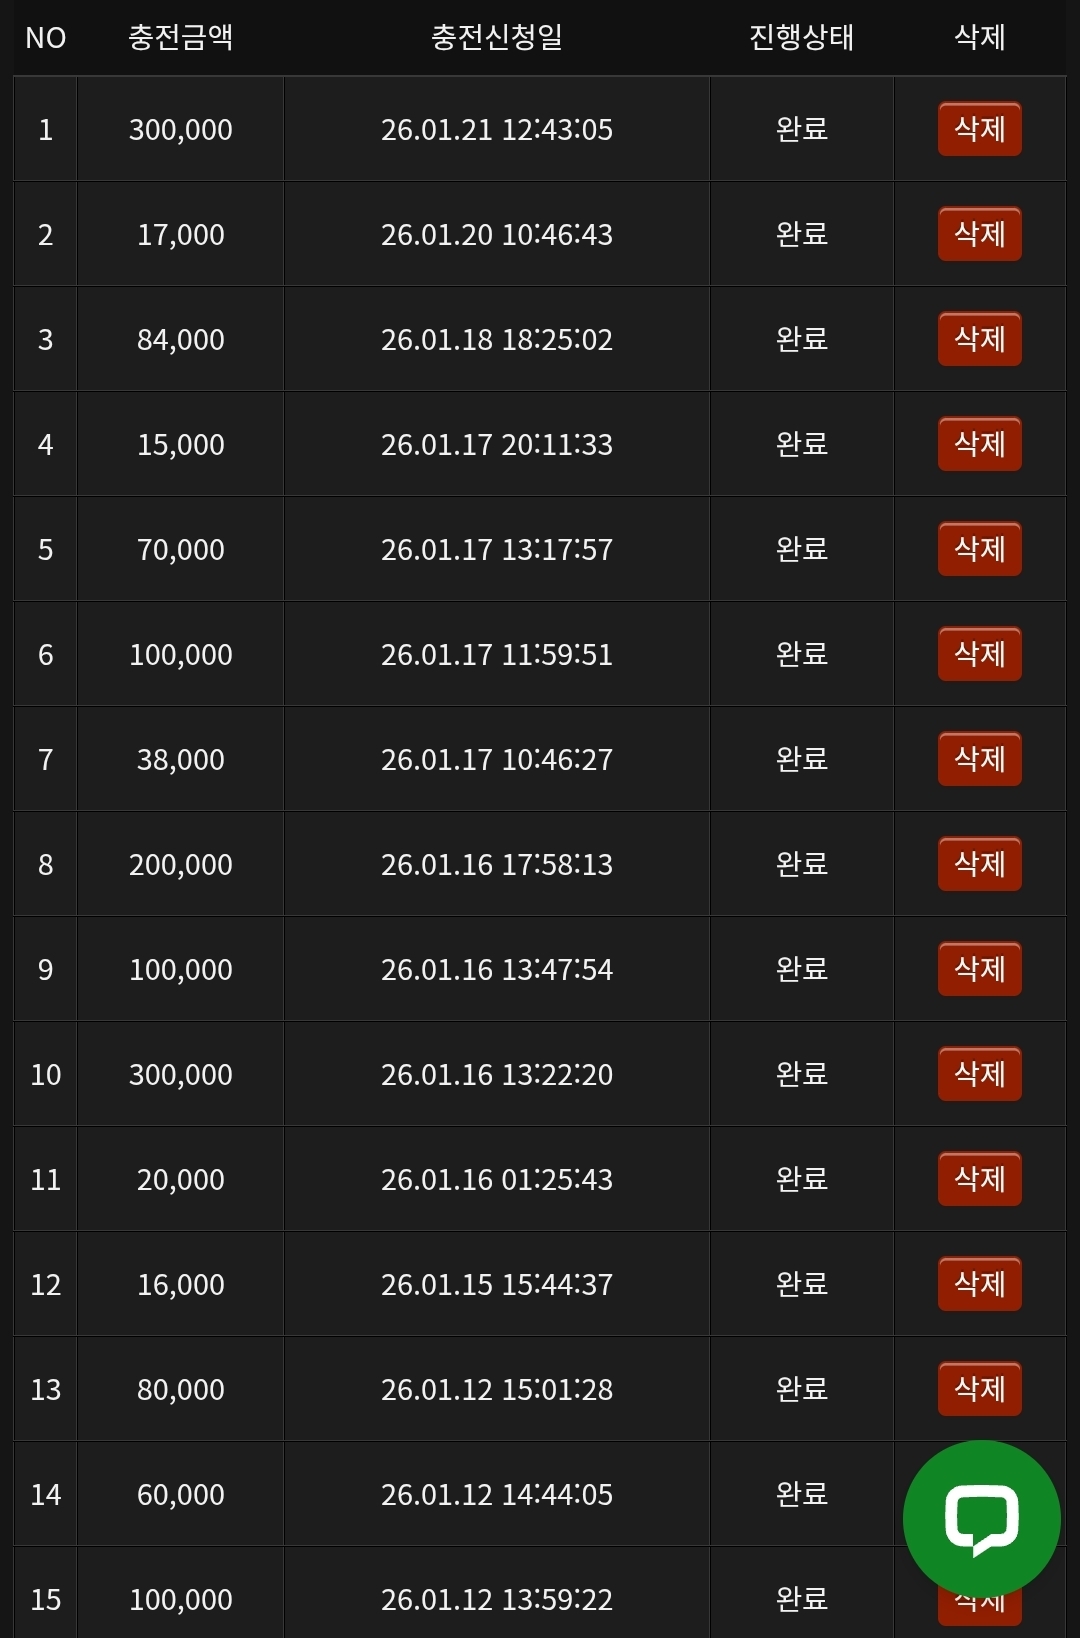Remove the 20,000 charge row
Viewport: 1080px width, 1638px height.
pyautogui.click(x=979, y=1179)
